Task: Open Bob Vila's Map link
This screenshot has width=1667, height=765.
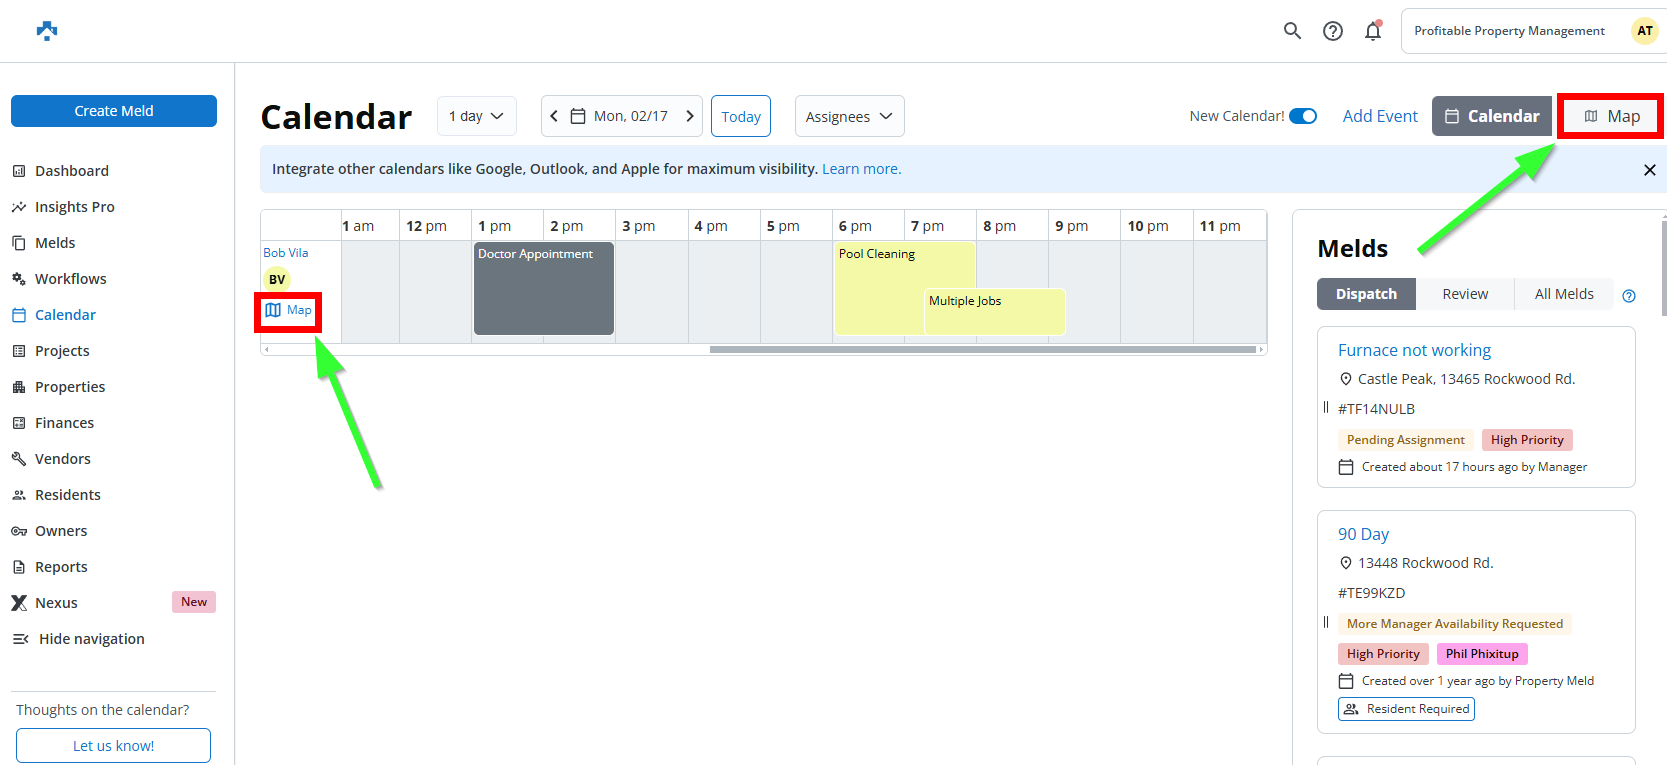Action: [289, 311]
